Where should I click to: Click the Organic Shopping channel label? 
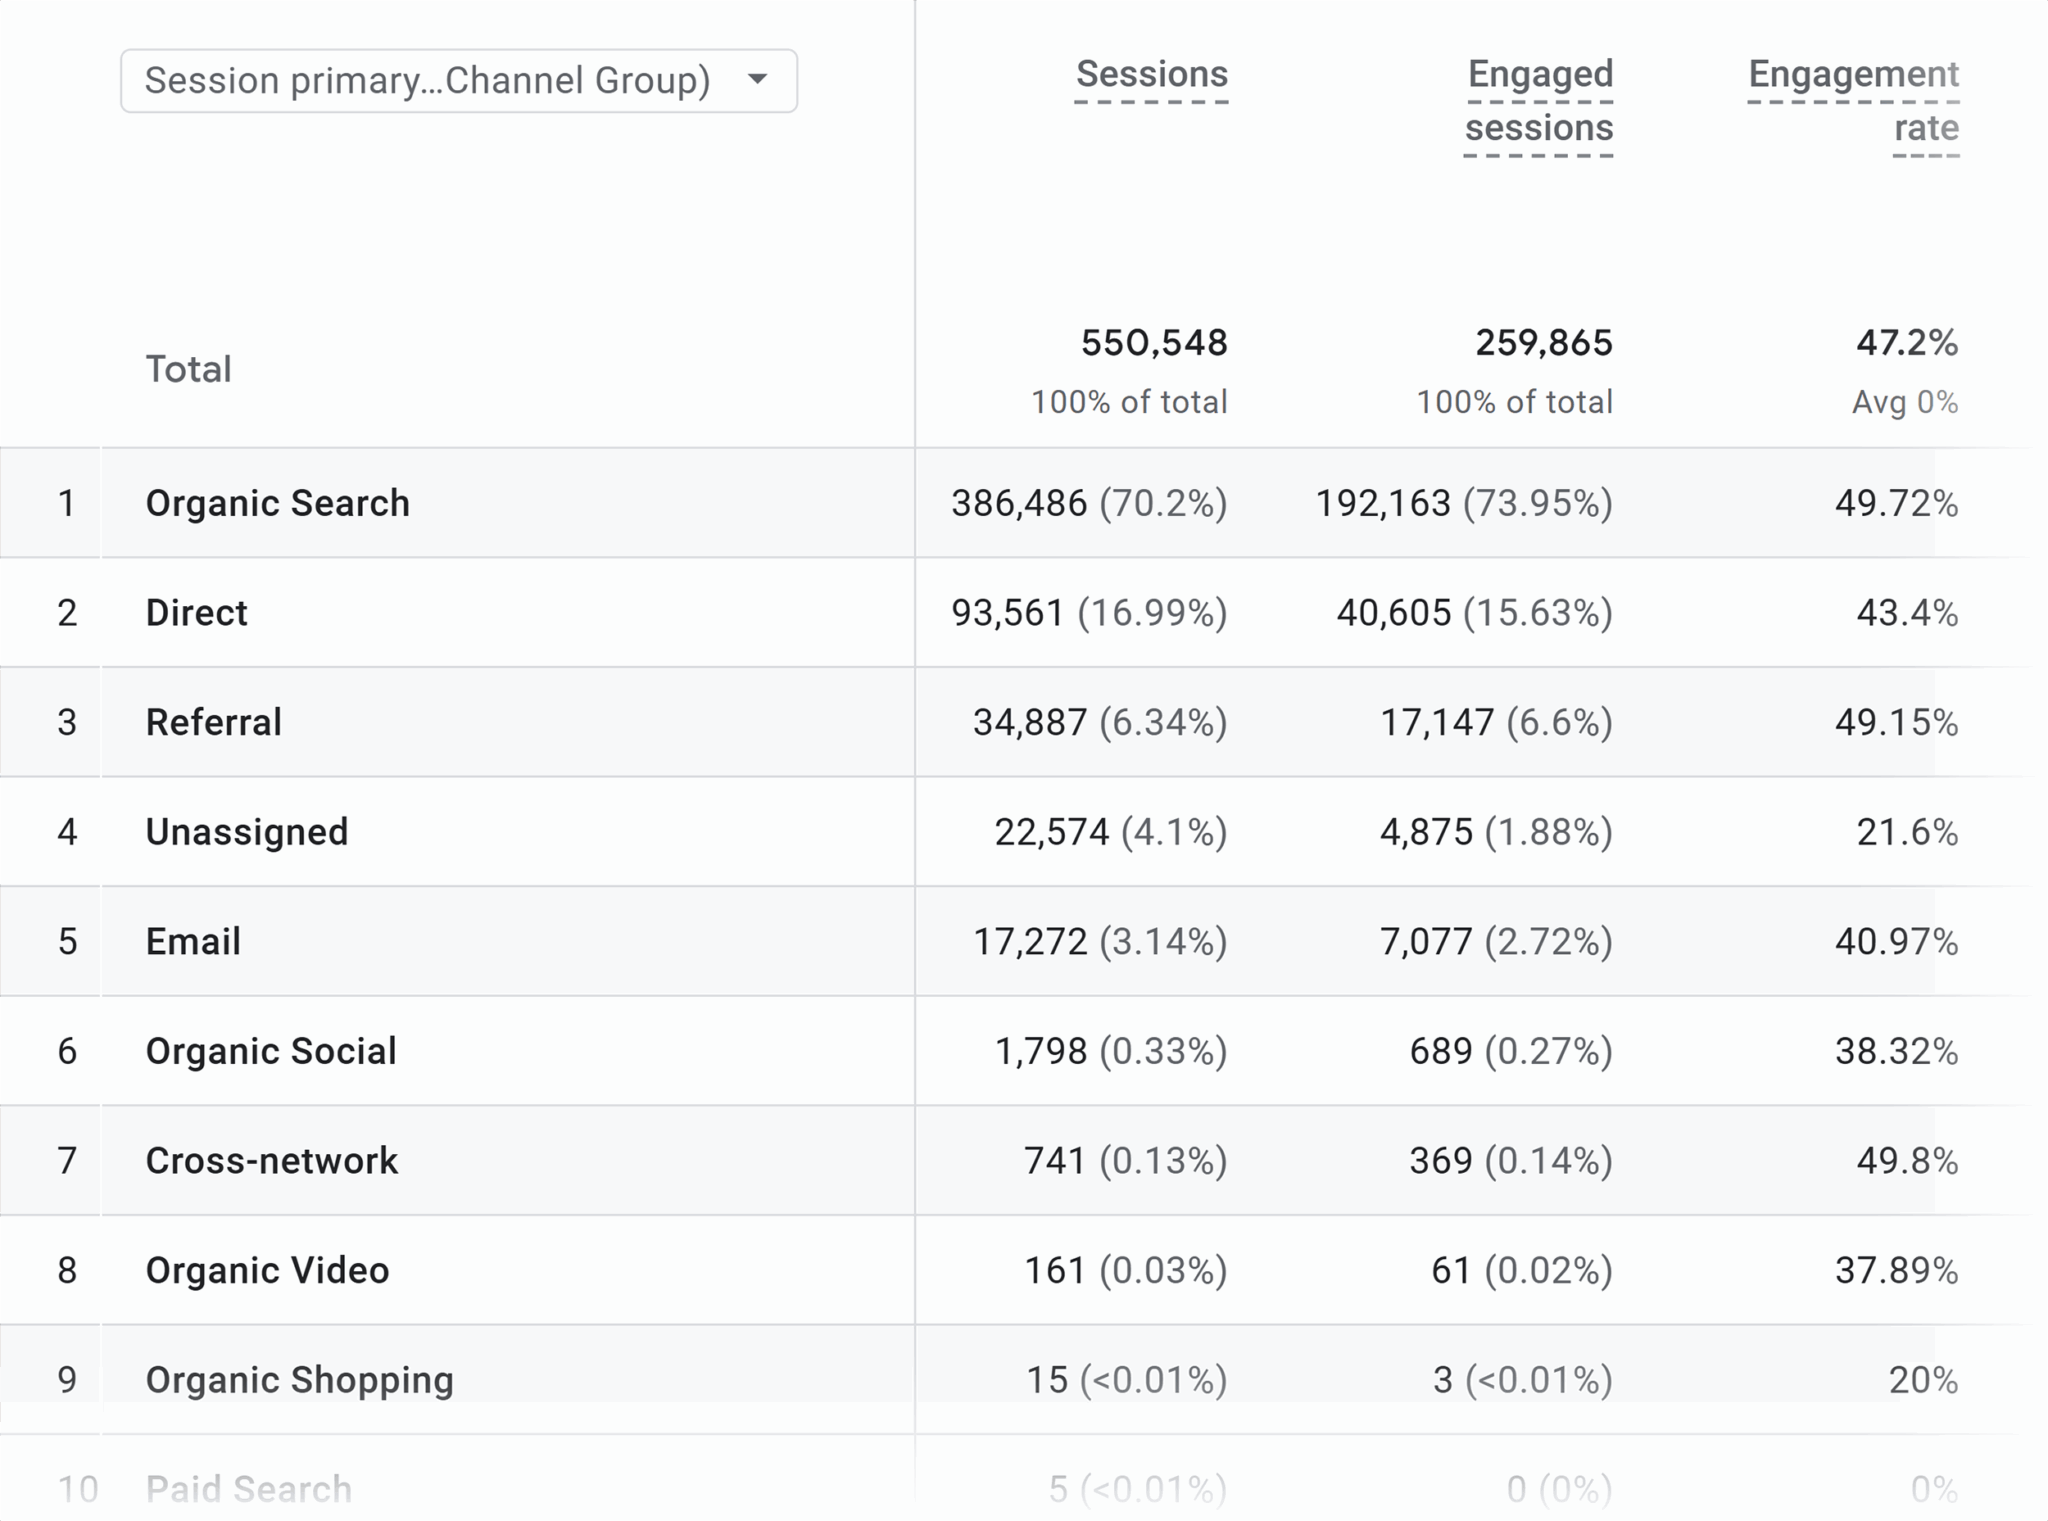tap(300, 1380)
